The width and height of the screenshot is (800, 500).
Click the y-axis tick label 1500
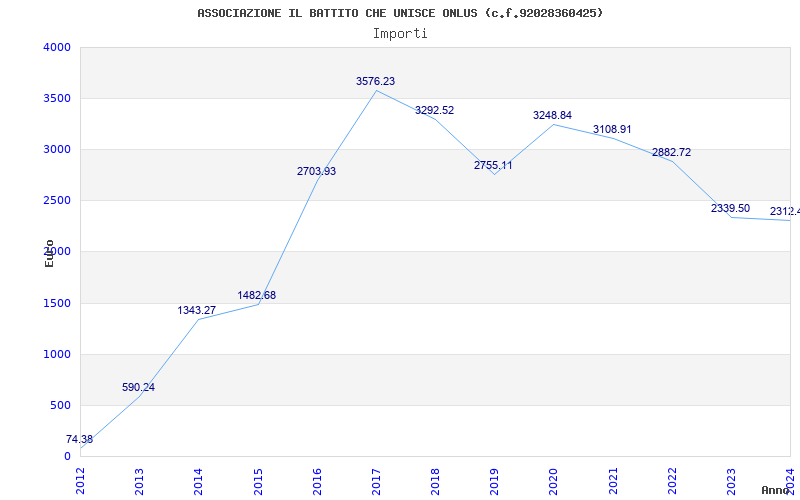(x=57, y=304)
